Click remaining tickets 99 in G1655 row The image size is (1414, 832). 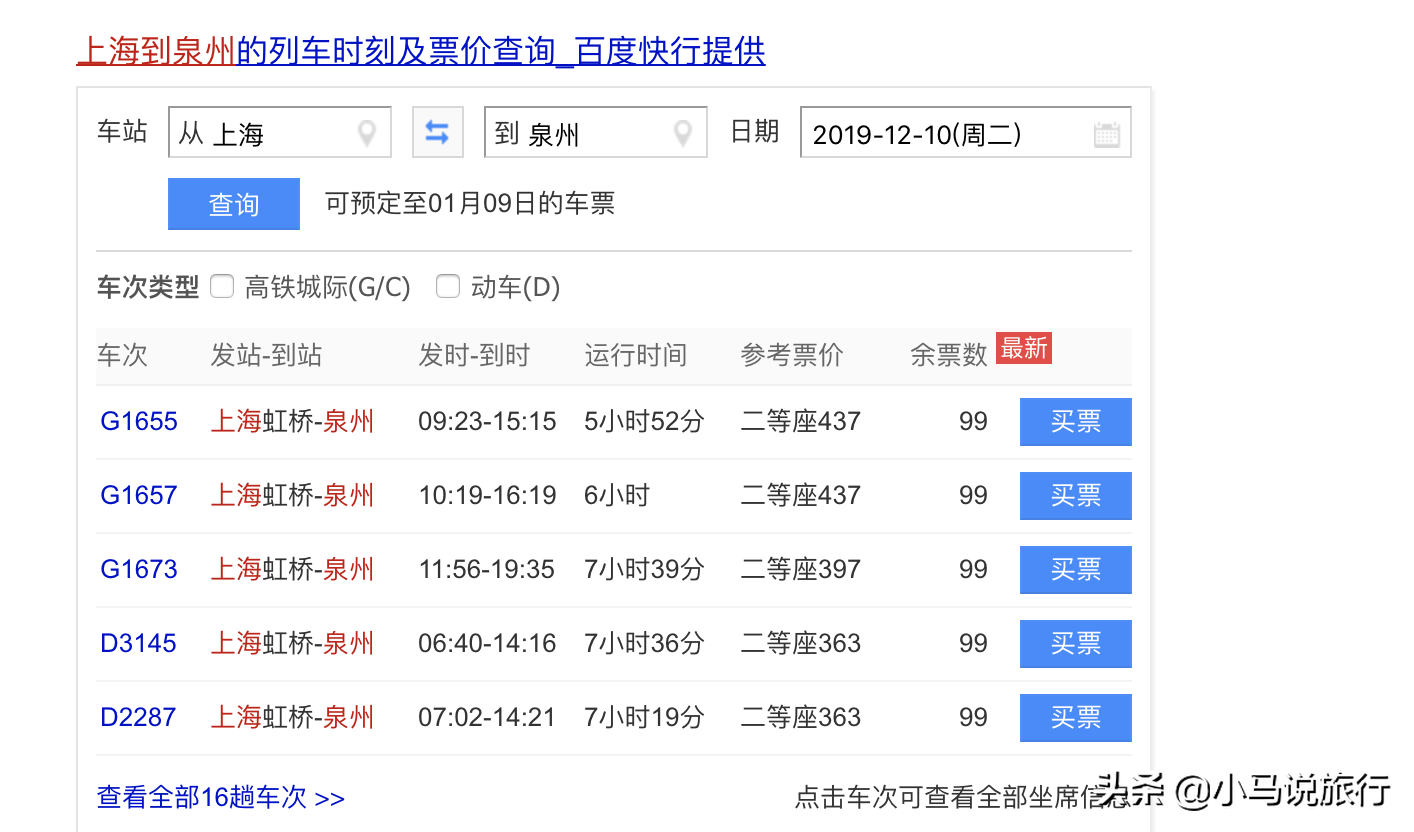(973, 421)
